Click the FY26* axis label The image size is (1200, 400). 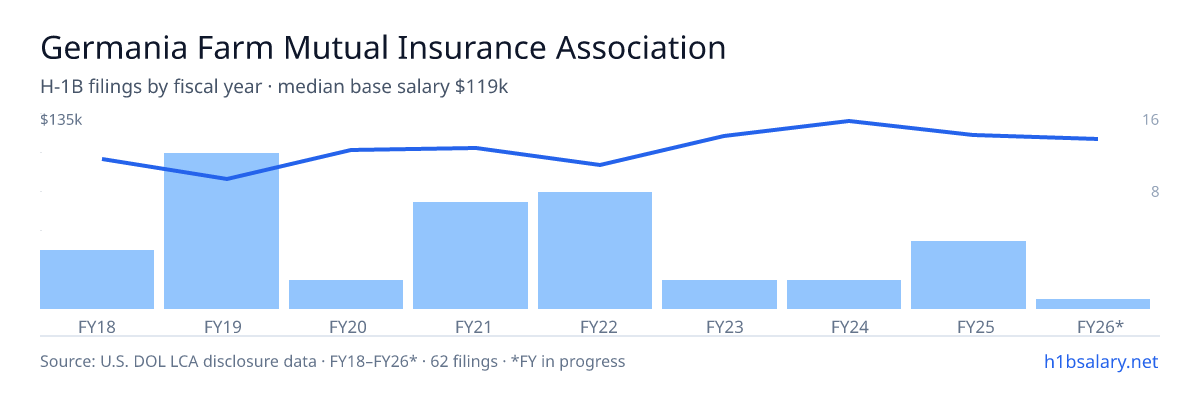(1100, 326)
